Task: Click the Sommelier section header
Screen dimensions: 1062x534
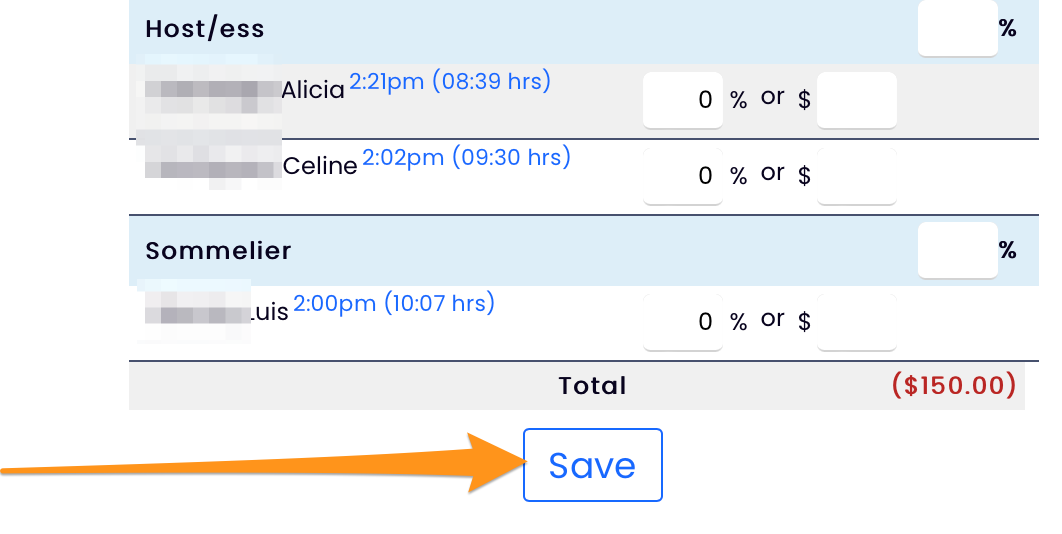Action: point(218,250)
